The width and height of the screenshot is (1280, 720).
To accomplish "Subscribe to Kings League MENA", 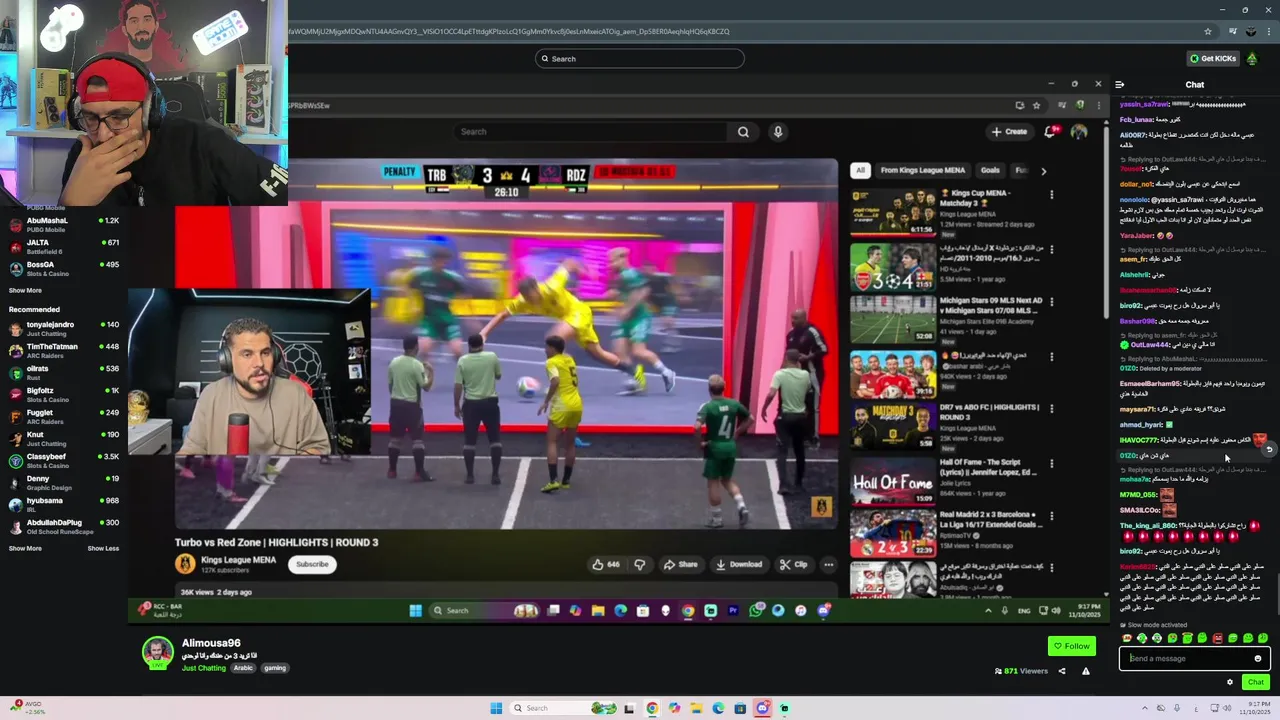I will [x=312, y=564].
